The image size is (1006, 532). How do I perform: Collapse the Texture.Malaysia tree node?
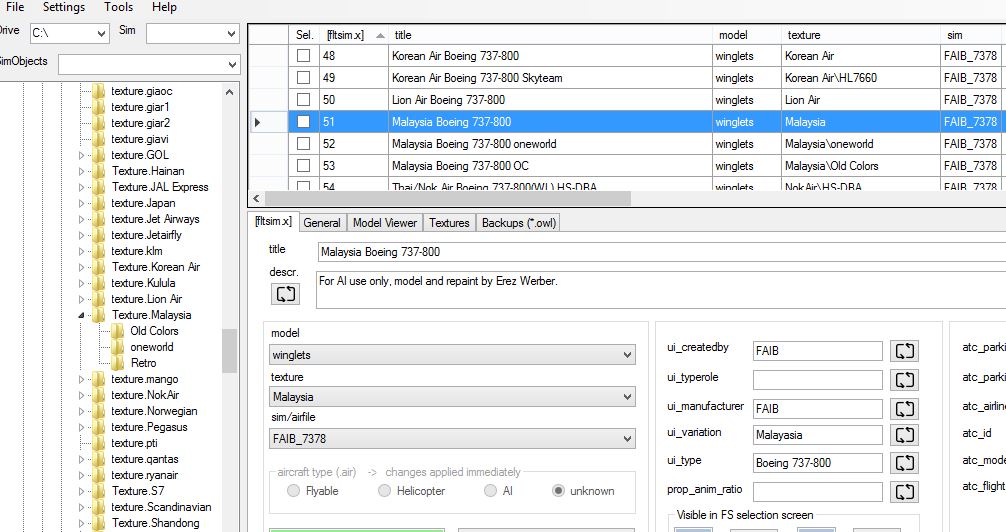(81, 315)
